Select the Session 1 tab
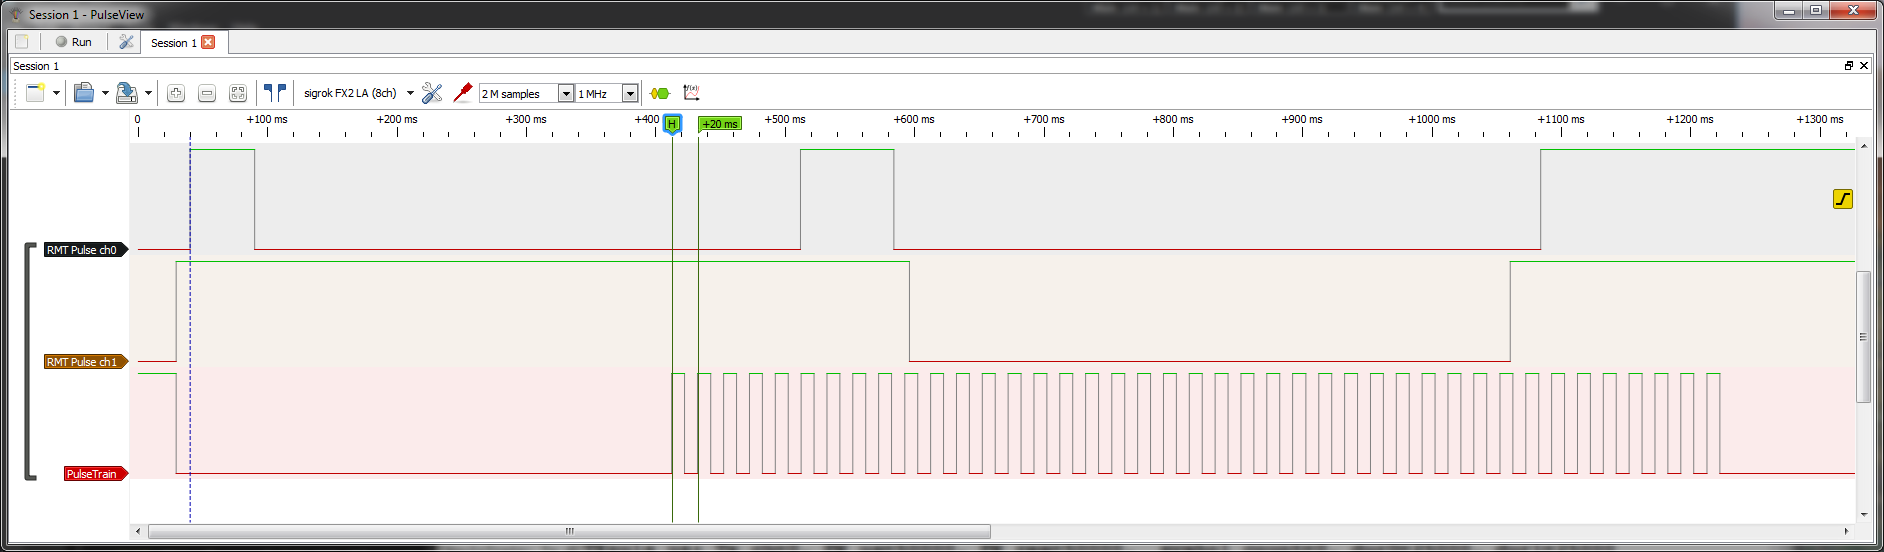Image resolution: width=1884 pixels, height=552 pixels. pyautogui.click(x=174, y=43)
